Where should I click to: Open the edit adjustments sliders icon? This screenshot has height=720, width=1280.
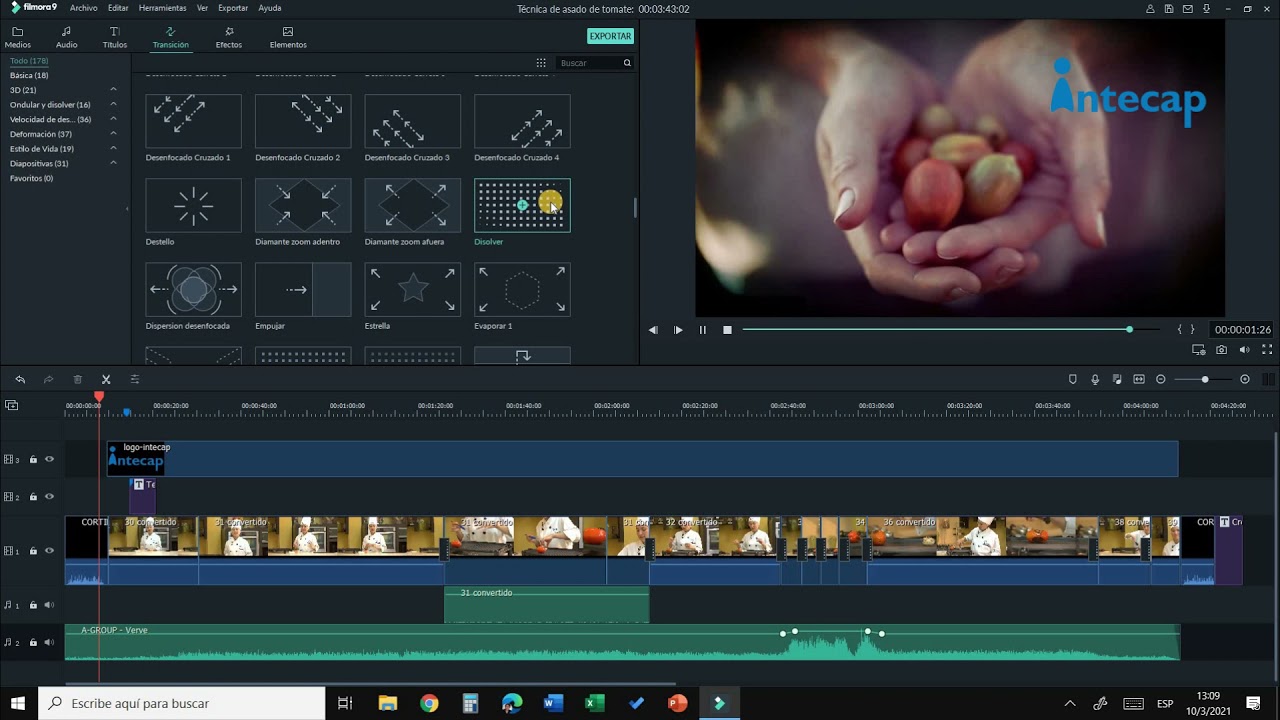click(x=135, y=379)
